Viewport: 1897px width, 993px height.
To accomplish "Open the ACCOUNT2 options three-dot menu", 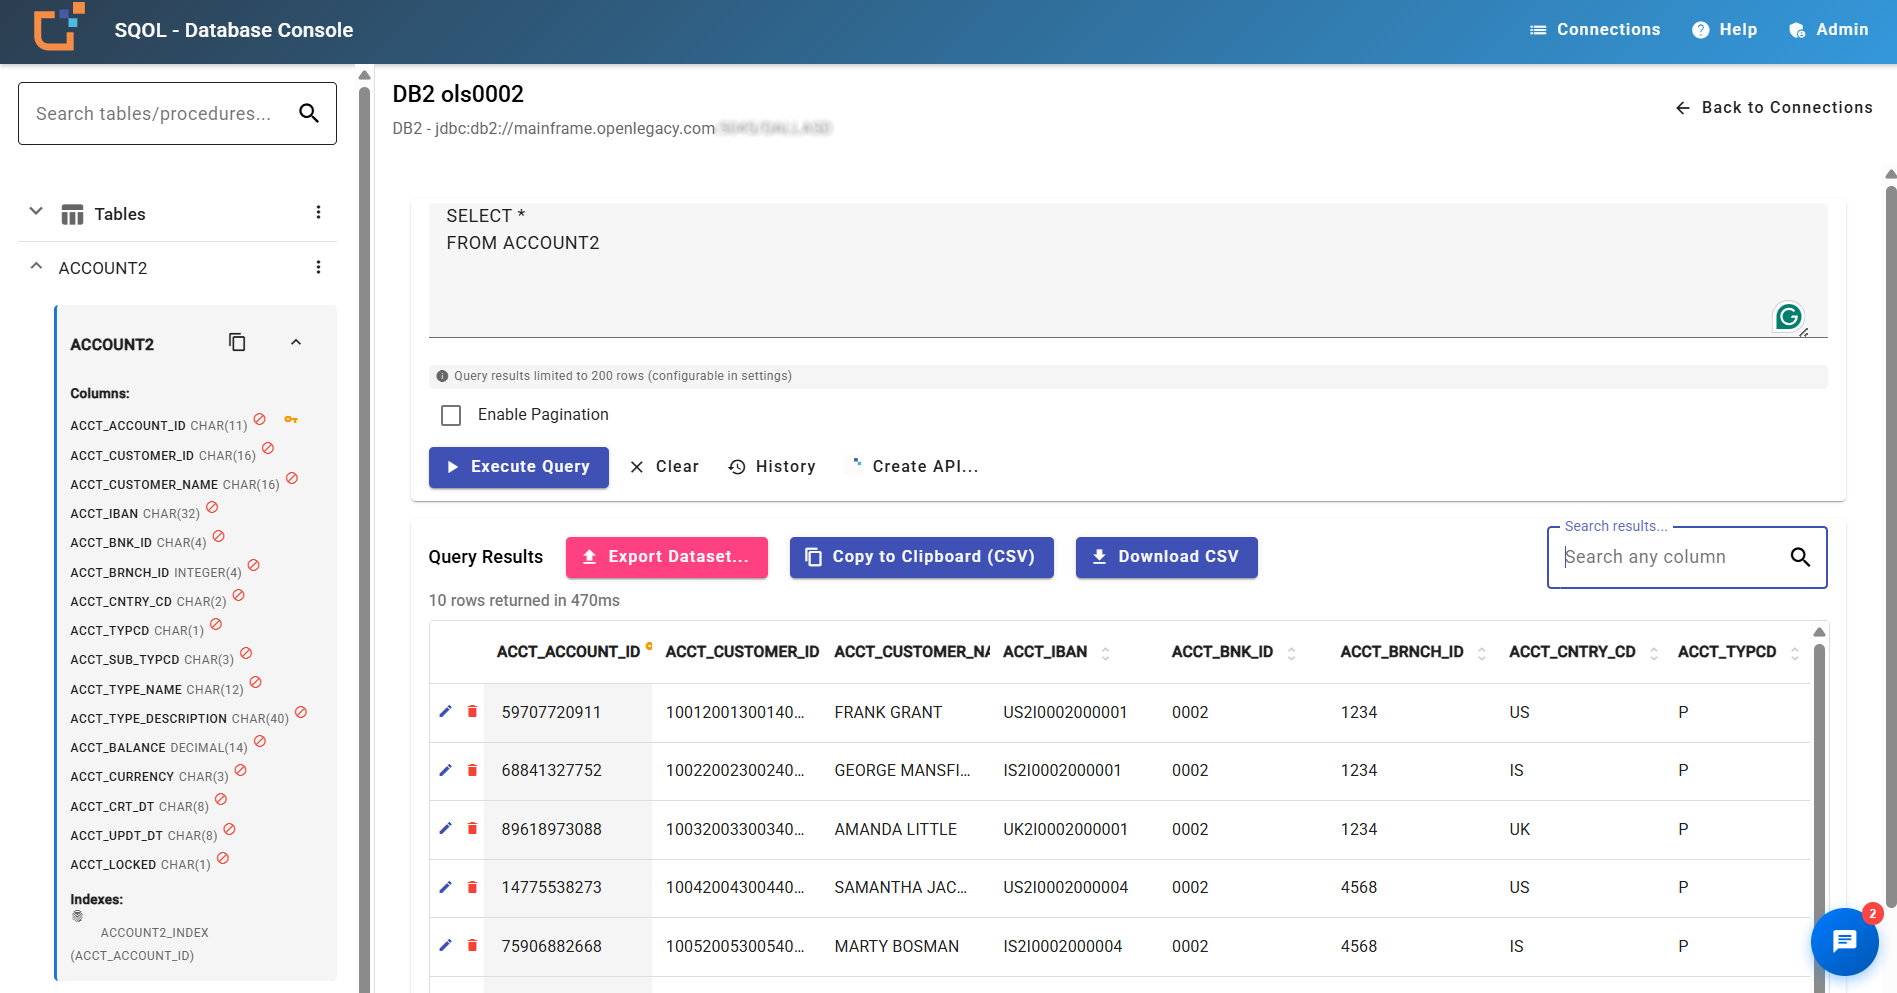I will pyautogui.click(x=319, y=267).
